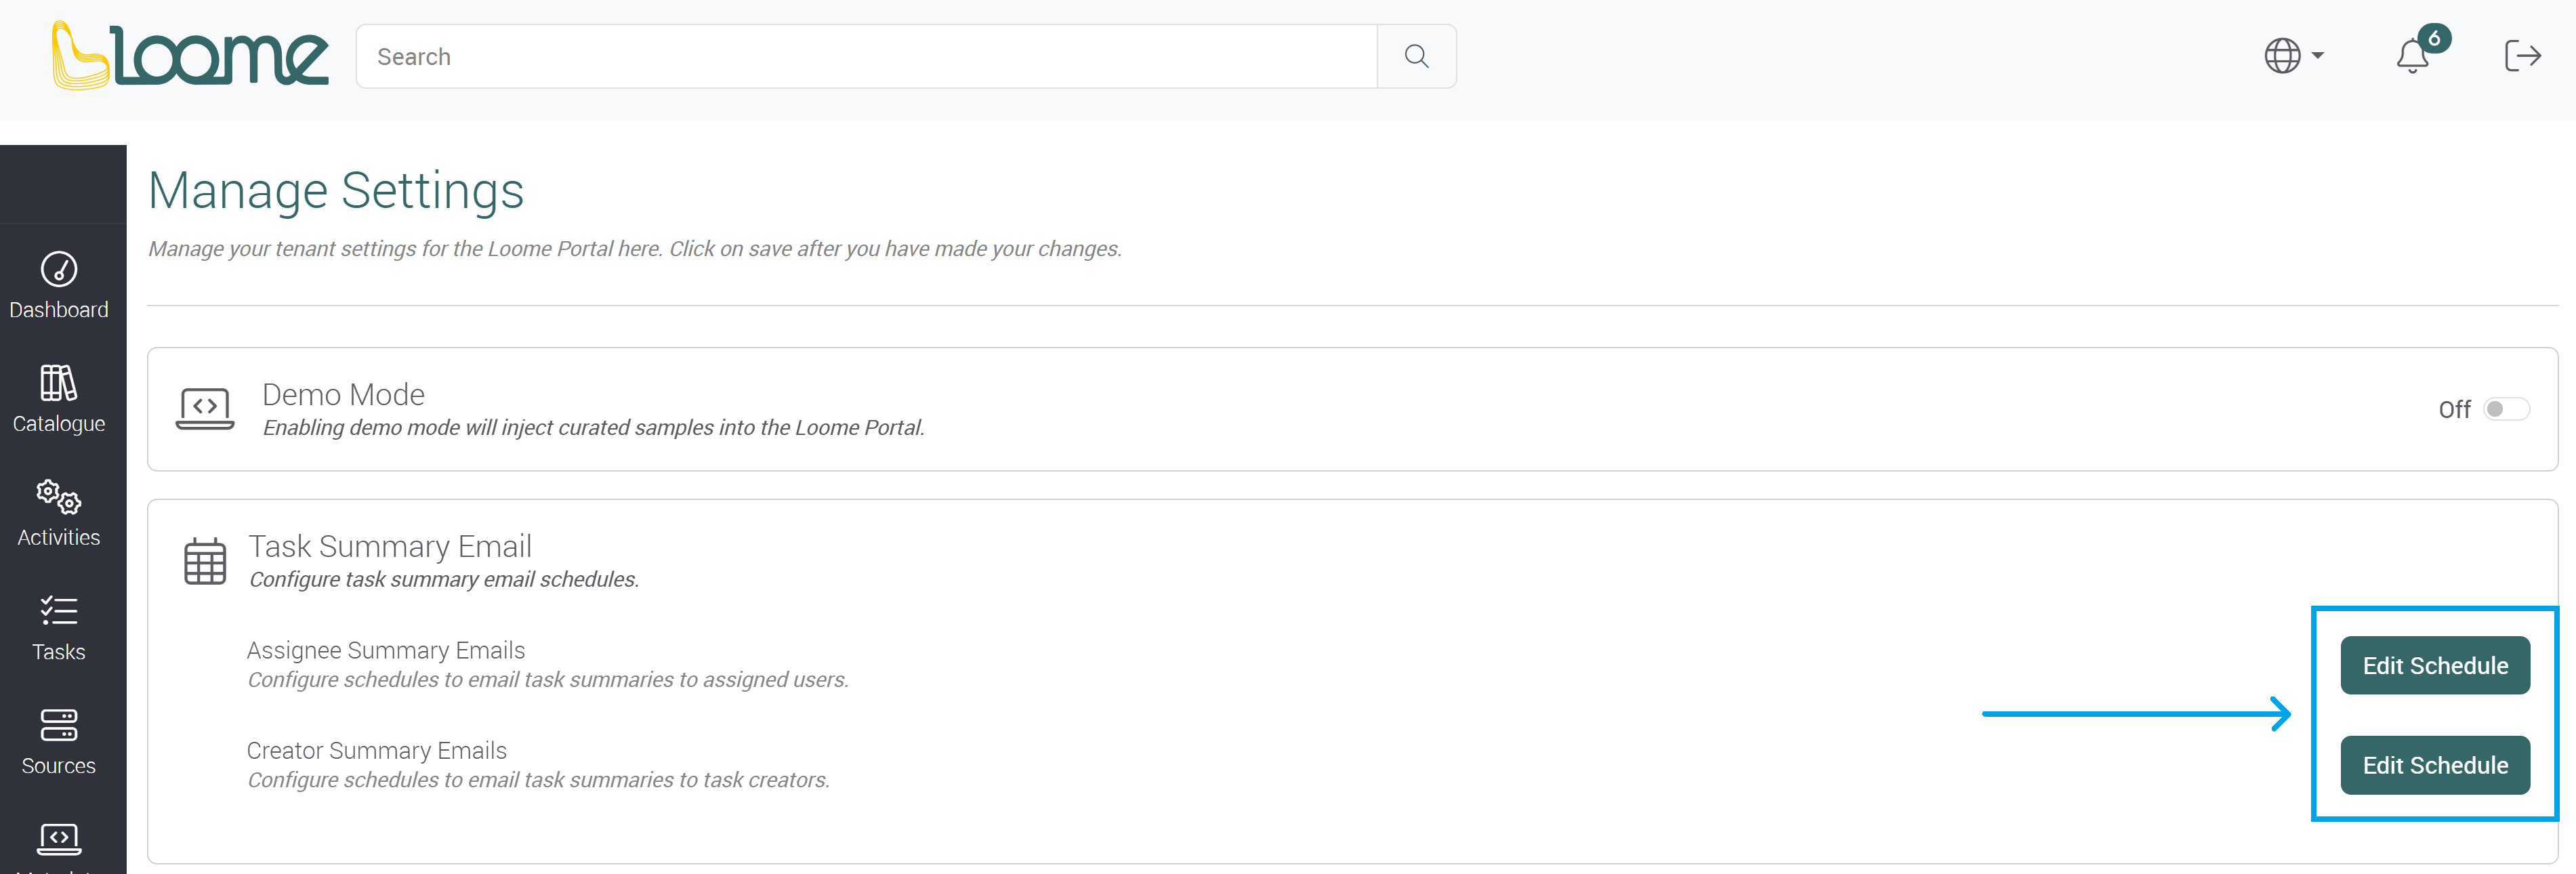Expand the globe menu chevron
Viewport: 2576px width, 874px height.
click(x=2317, y=57)
